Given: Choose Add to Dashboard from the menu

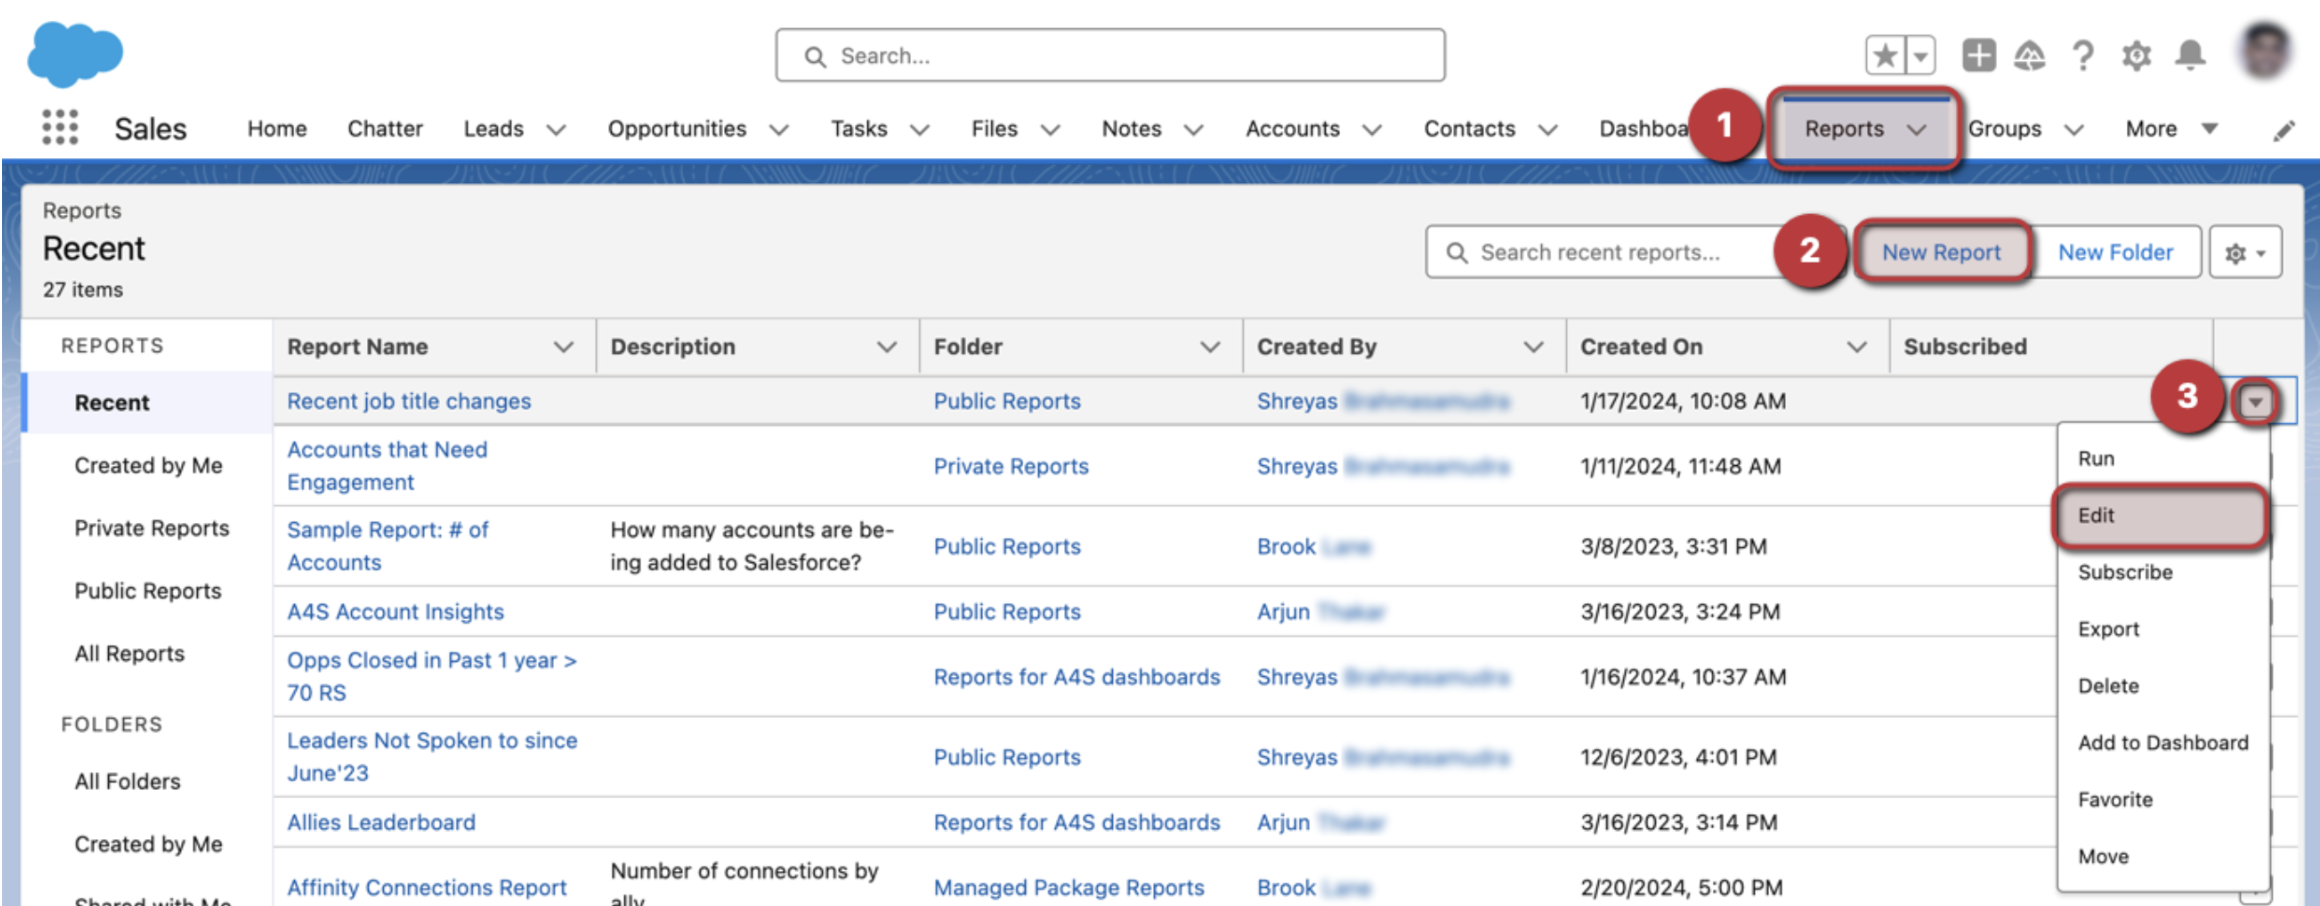Looking at the screenshot, I should [x=2161, y=742].
